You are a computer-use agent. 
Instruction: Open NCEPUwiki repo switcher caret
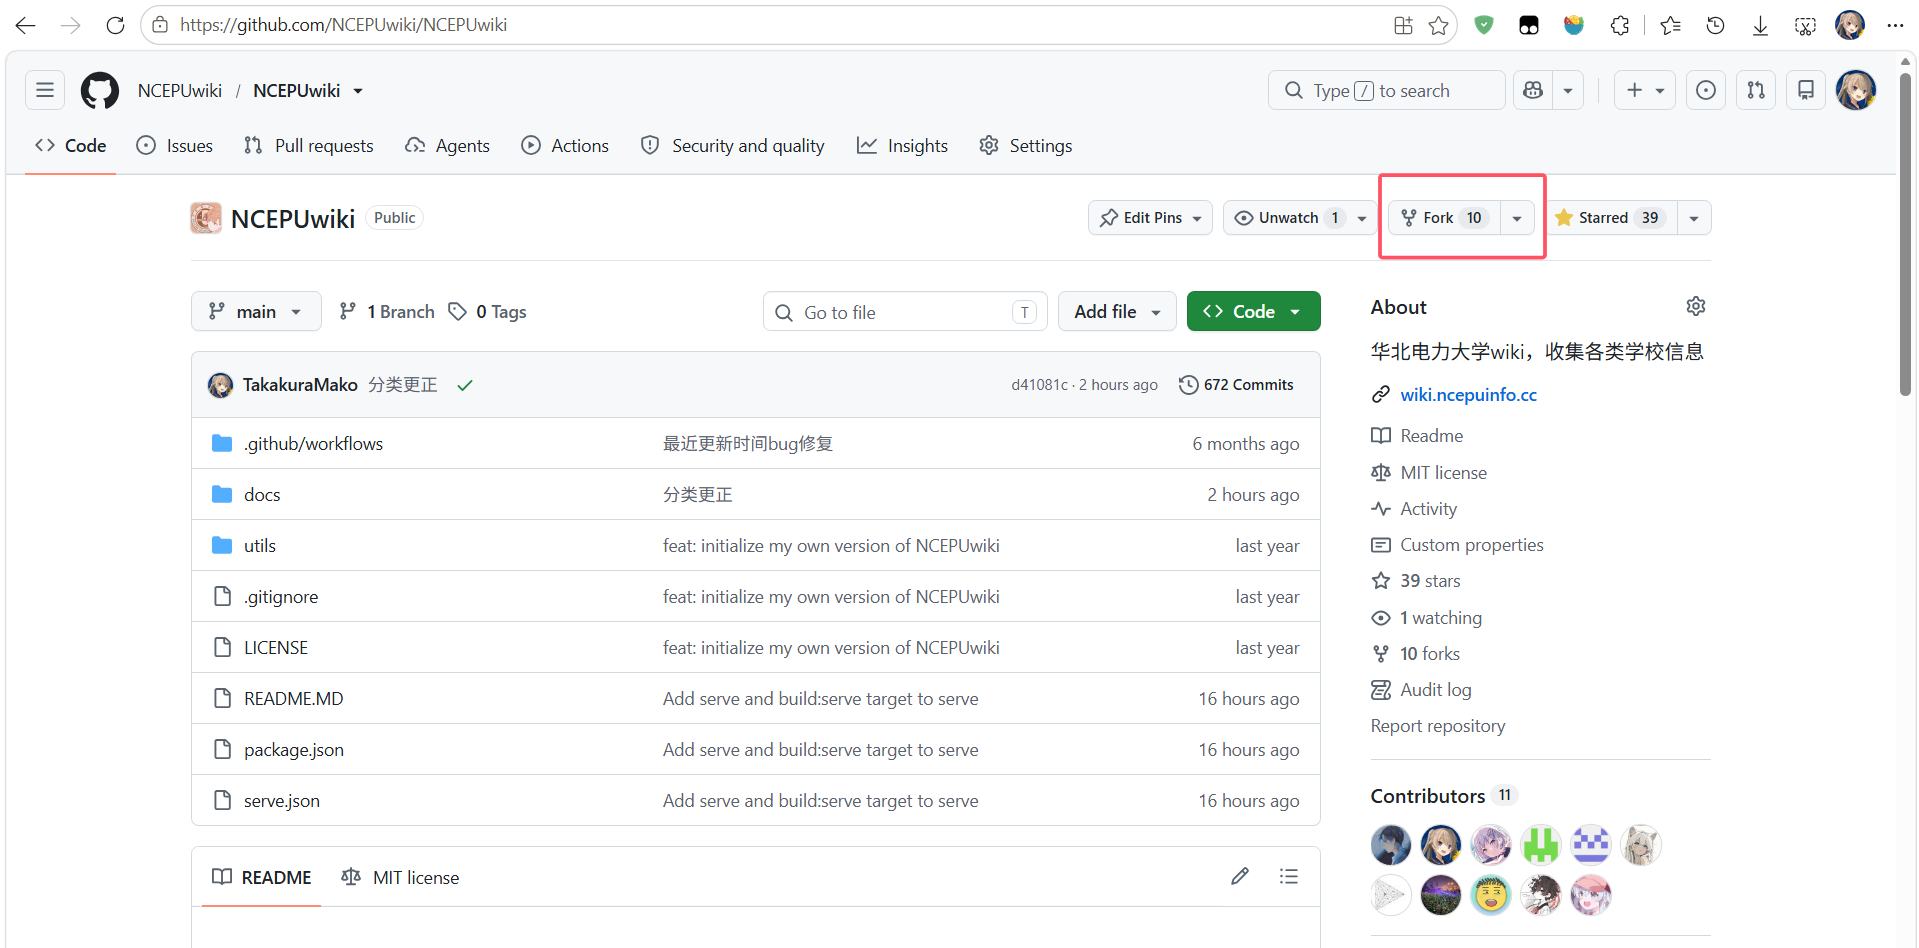click(358, 91)
